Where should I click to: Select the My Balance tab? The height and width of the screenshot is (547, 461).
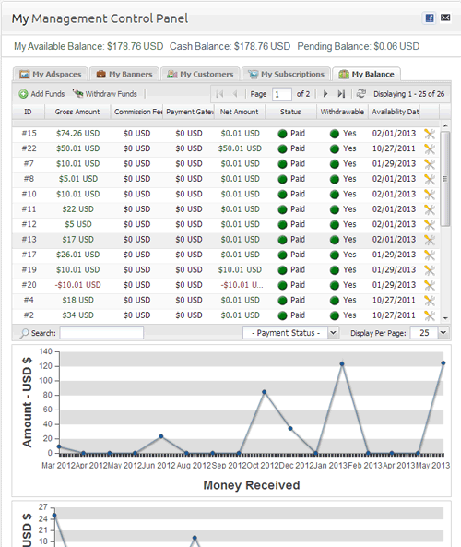click(366, 74)
